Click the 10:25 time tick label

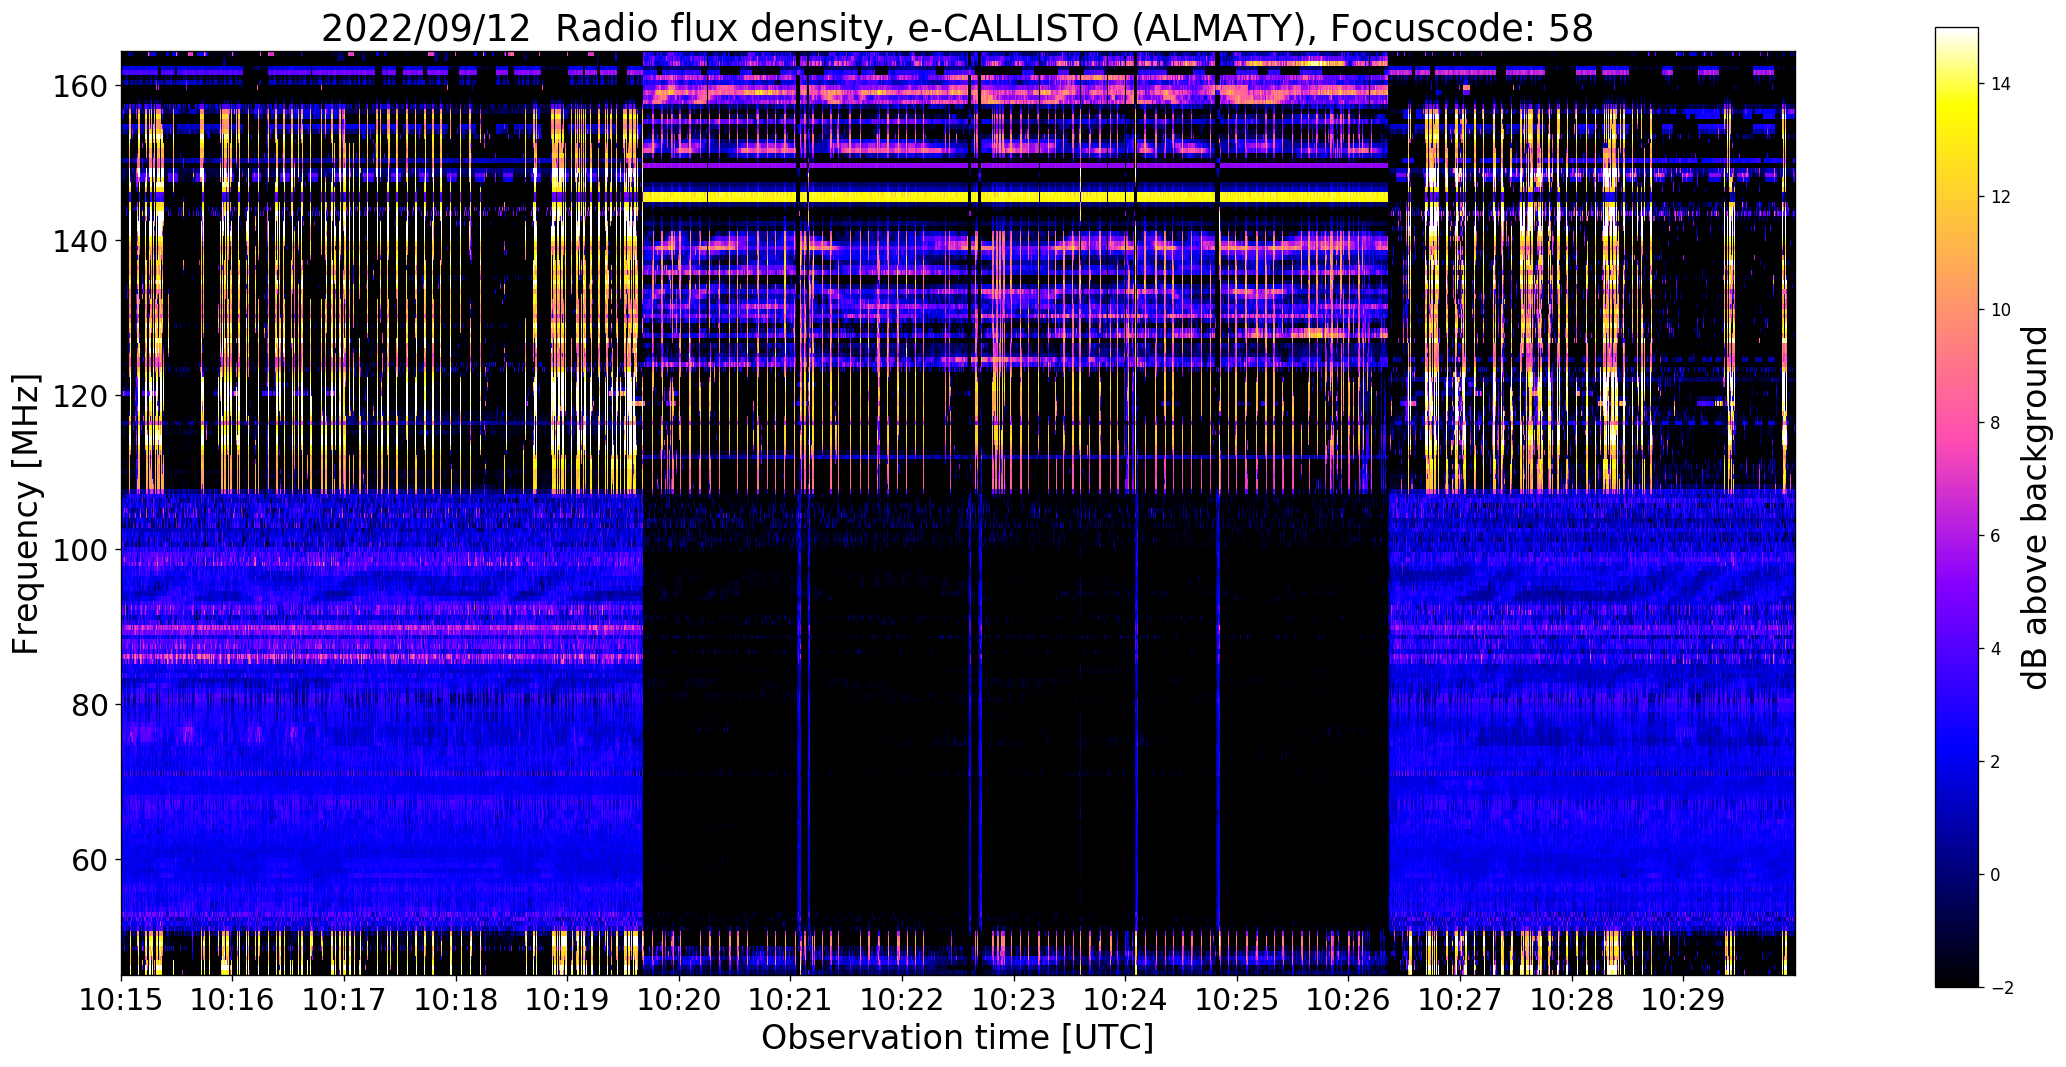tap(1237, 998)
